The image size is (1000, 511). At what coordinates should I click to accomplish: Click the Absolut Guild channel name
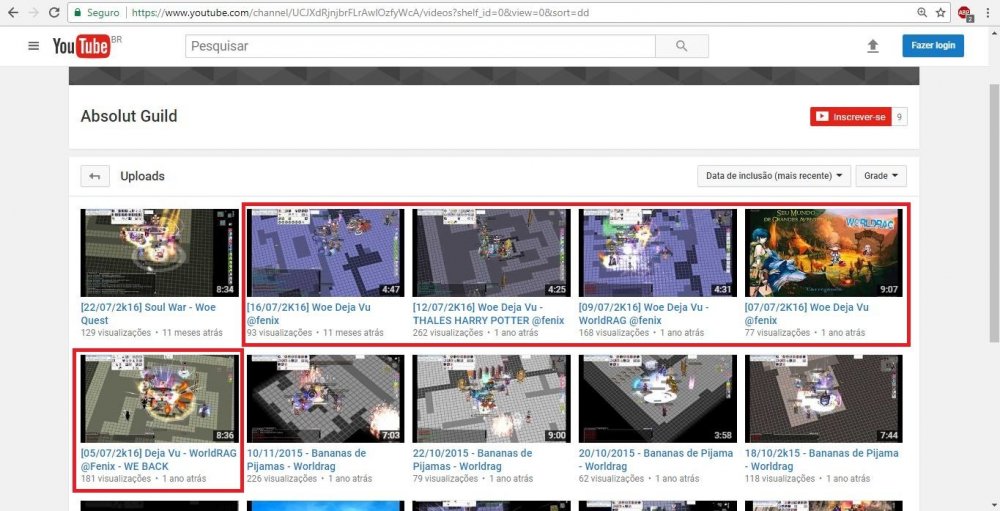point(129,116)
